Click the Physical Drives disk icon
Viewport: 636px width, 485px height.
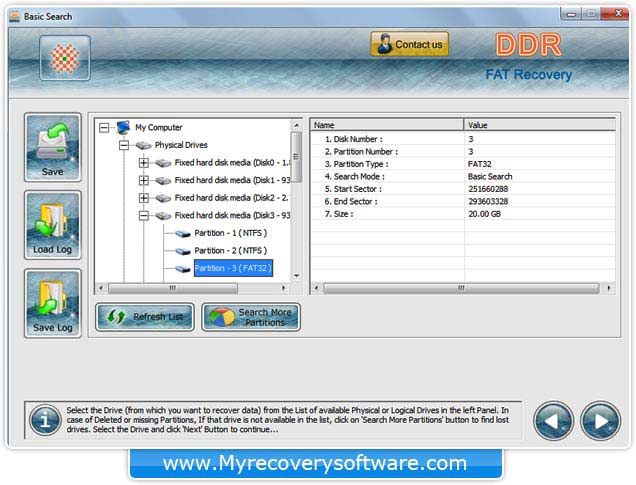[x=143, y=145]
